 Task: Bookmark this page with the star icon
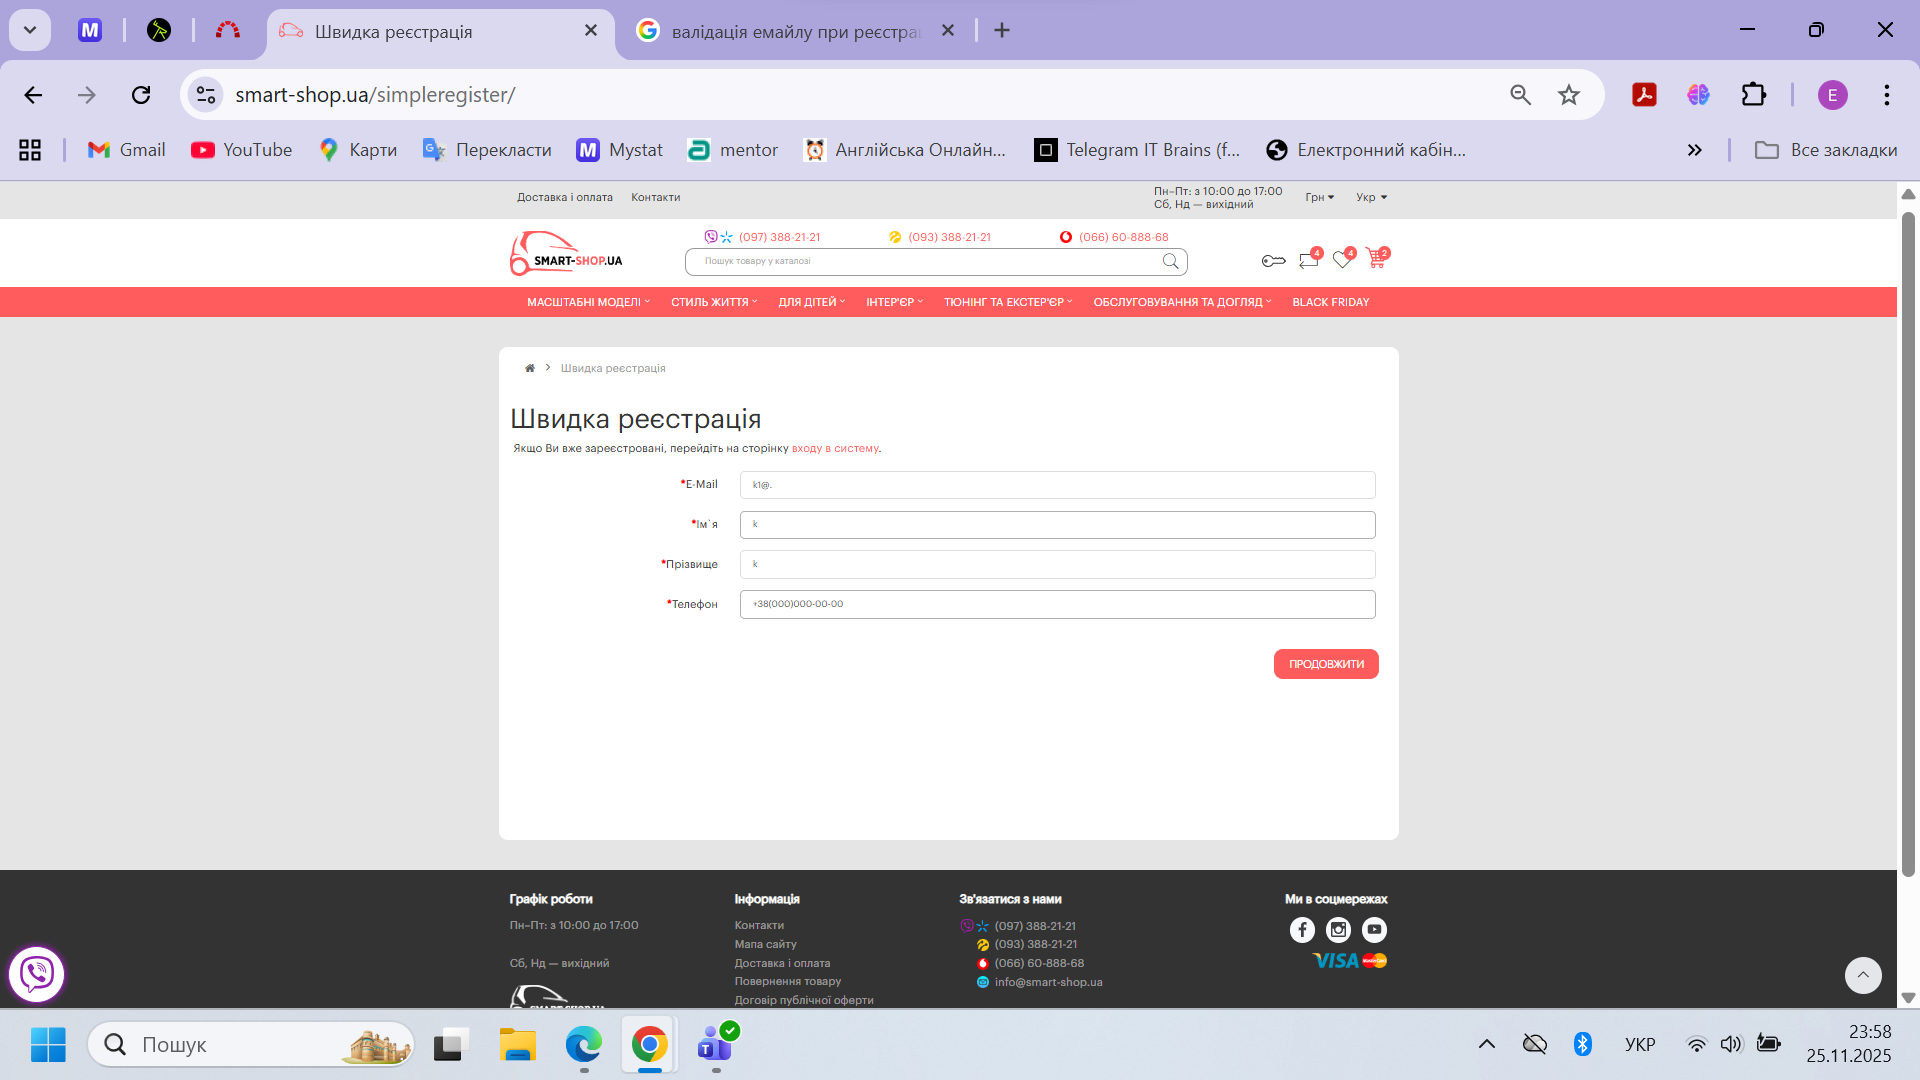[x=1568, y=95]
